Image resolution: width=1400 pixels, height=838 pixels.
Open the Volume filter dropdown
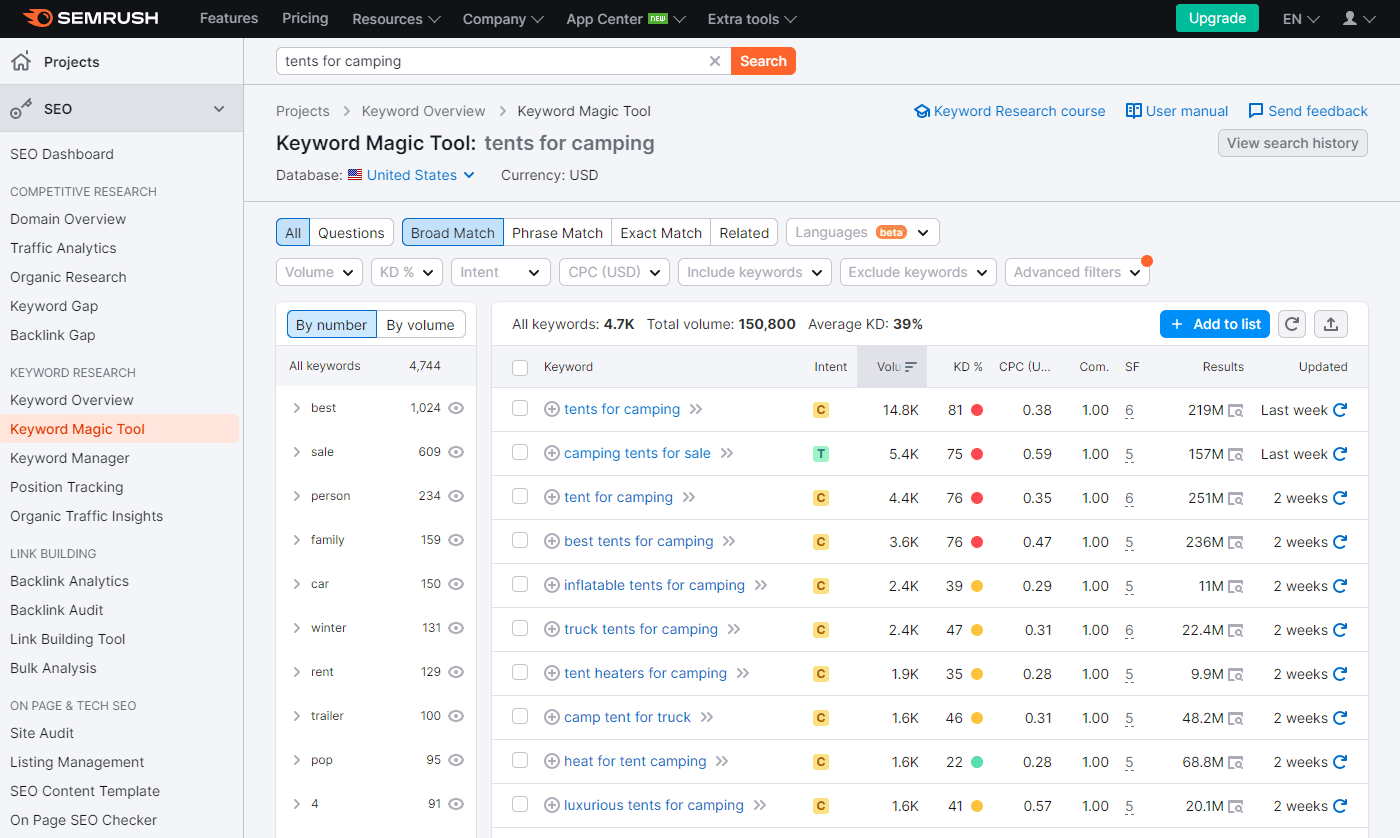tap(319, 272)
